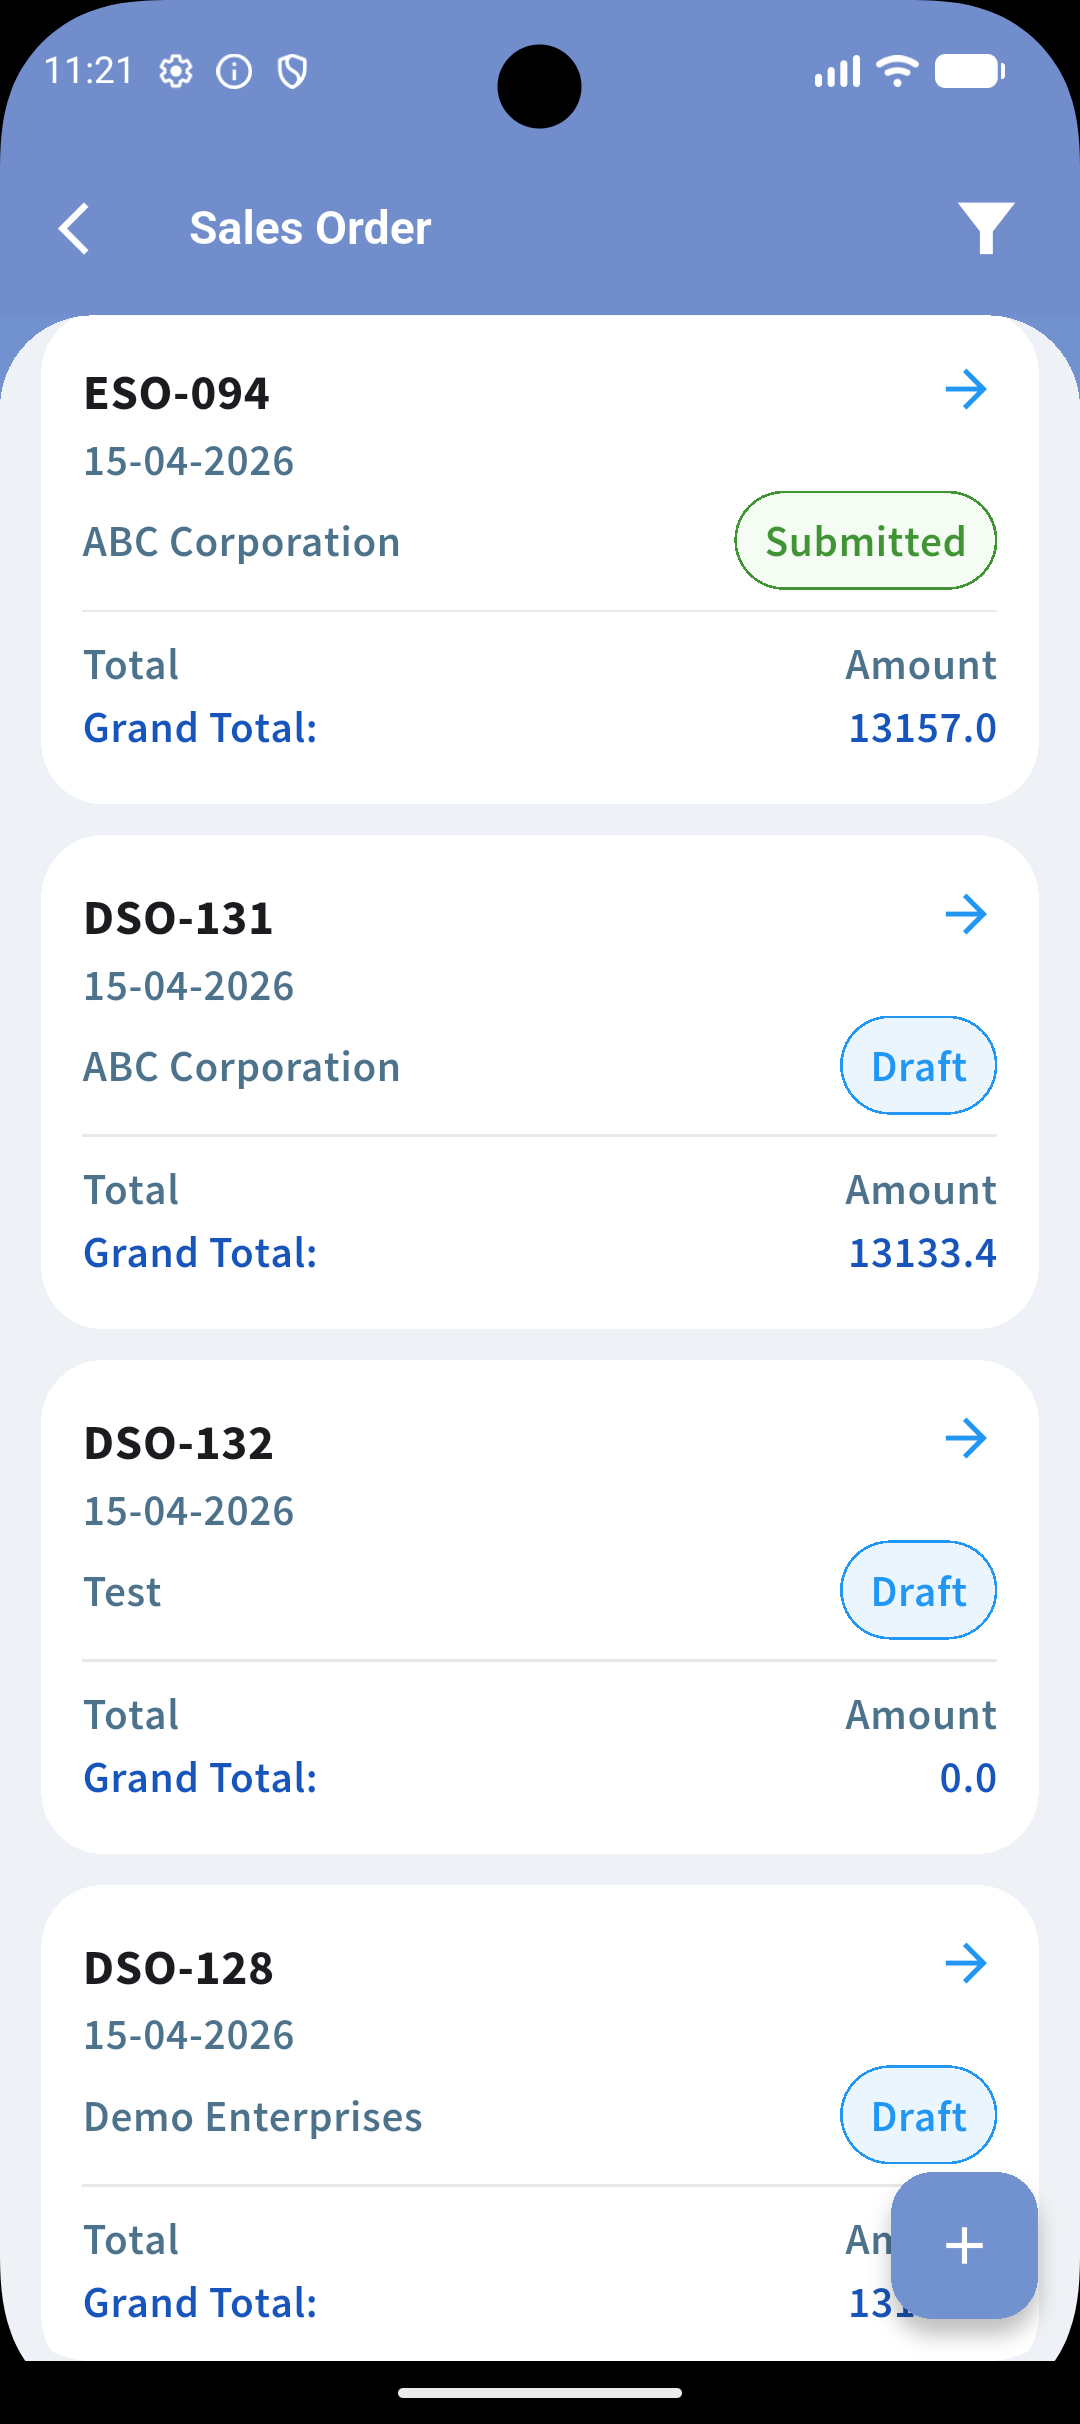This screenshot has height=2424, width=1080.
Task: Click the Submitted status badge
Action: point(866,541)
